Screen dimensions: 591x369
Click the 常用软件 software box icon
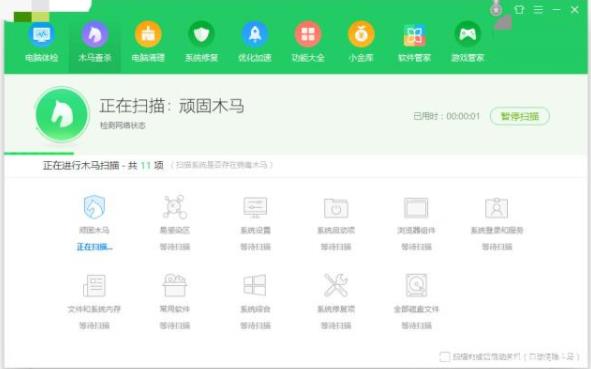pyautogui.click(x=175, y=285)
